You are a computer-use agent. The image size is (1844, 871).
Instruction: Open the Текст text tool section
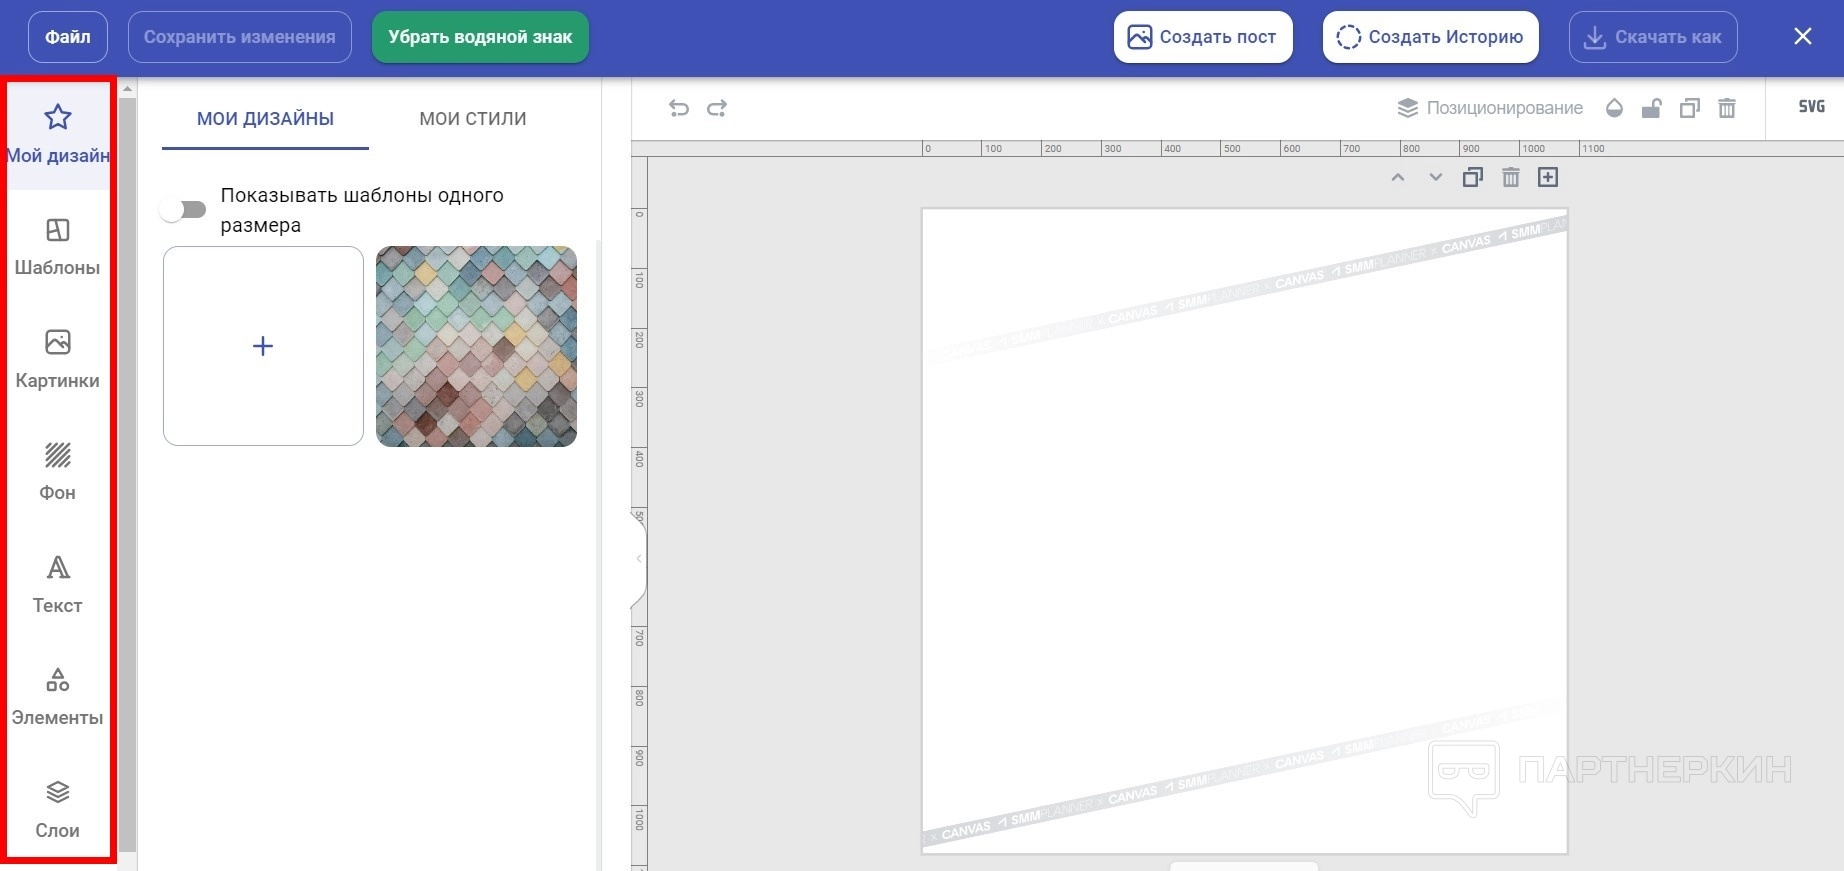pyautogui.click(x=58, y=585)
